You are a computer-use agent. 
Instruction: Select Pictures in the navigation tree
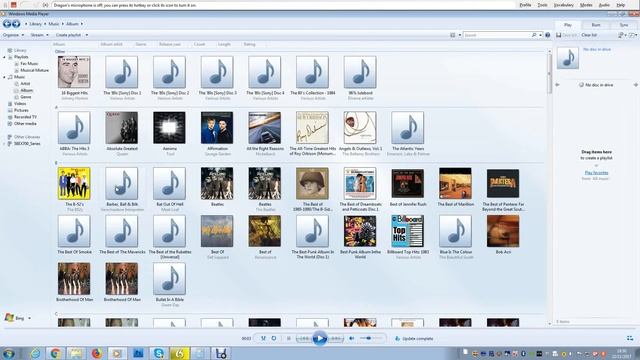pos(21,110)
